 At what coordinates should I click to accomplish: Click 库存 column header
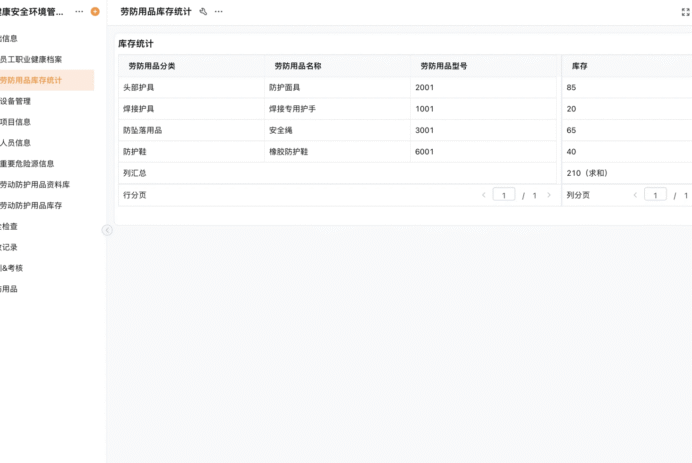(x=627, y=66)
